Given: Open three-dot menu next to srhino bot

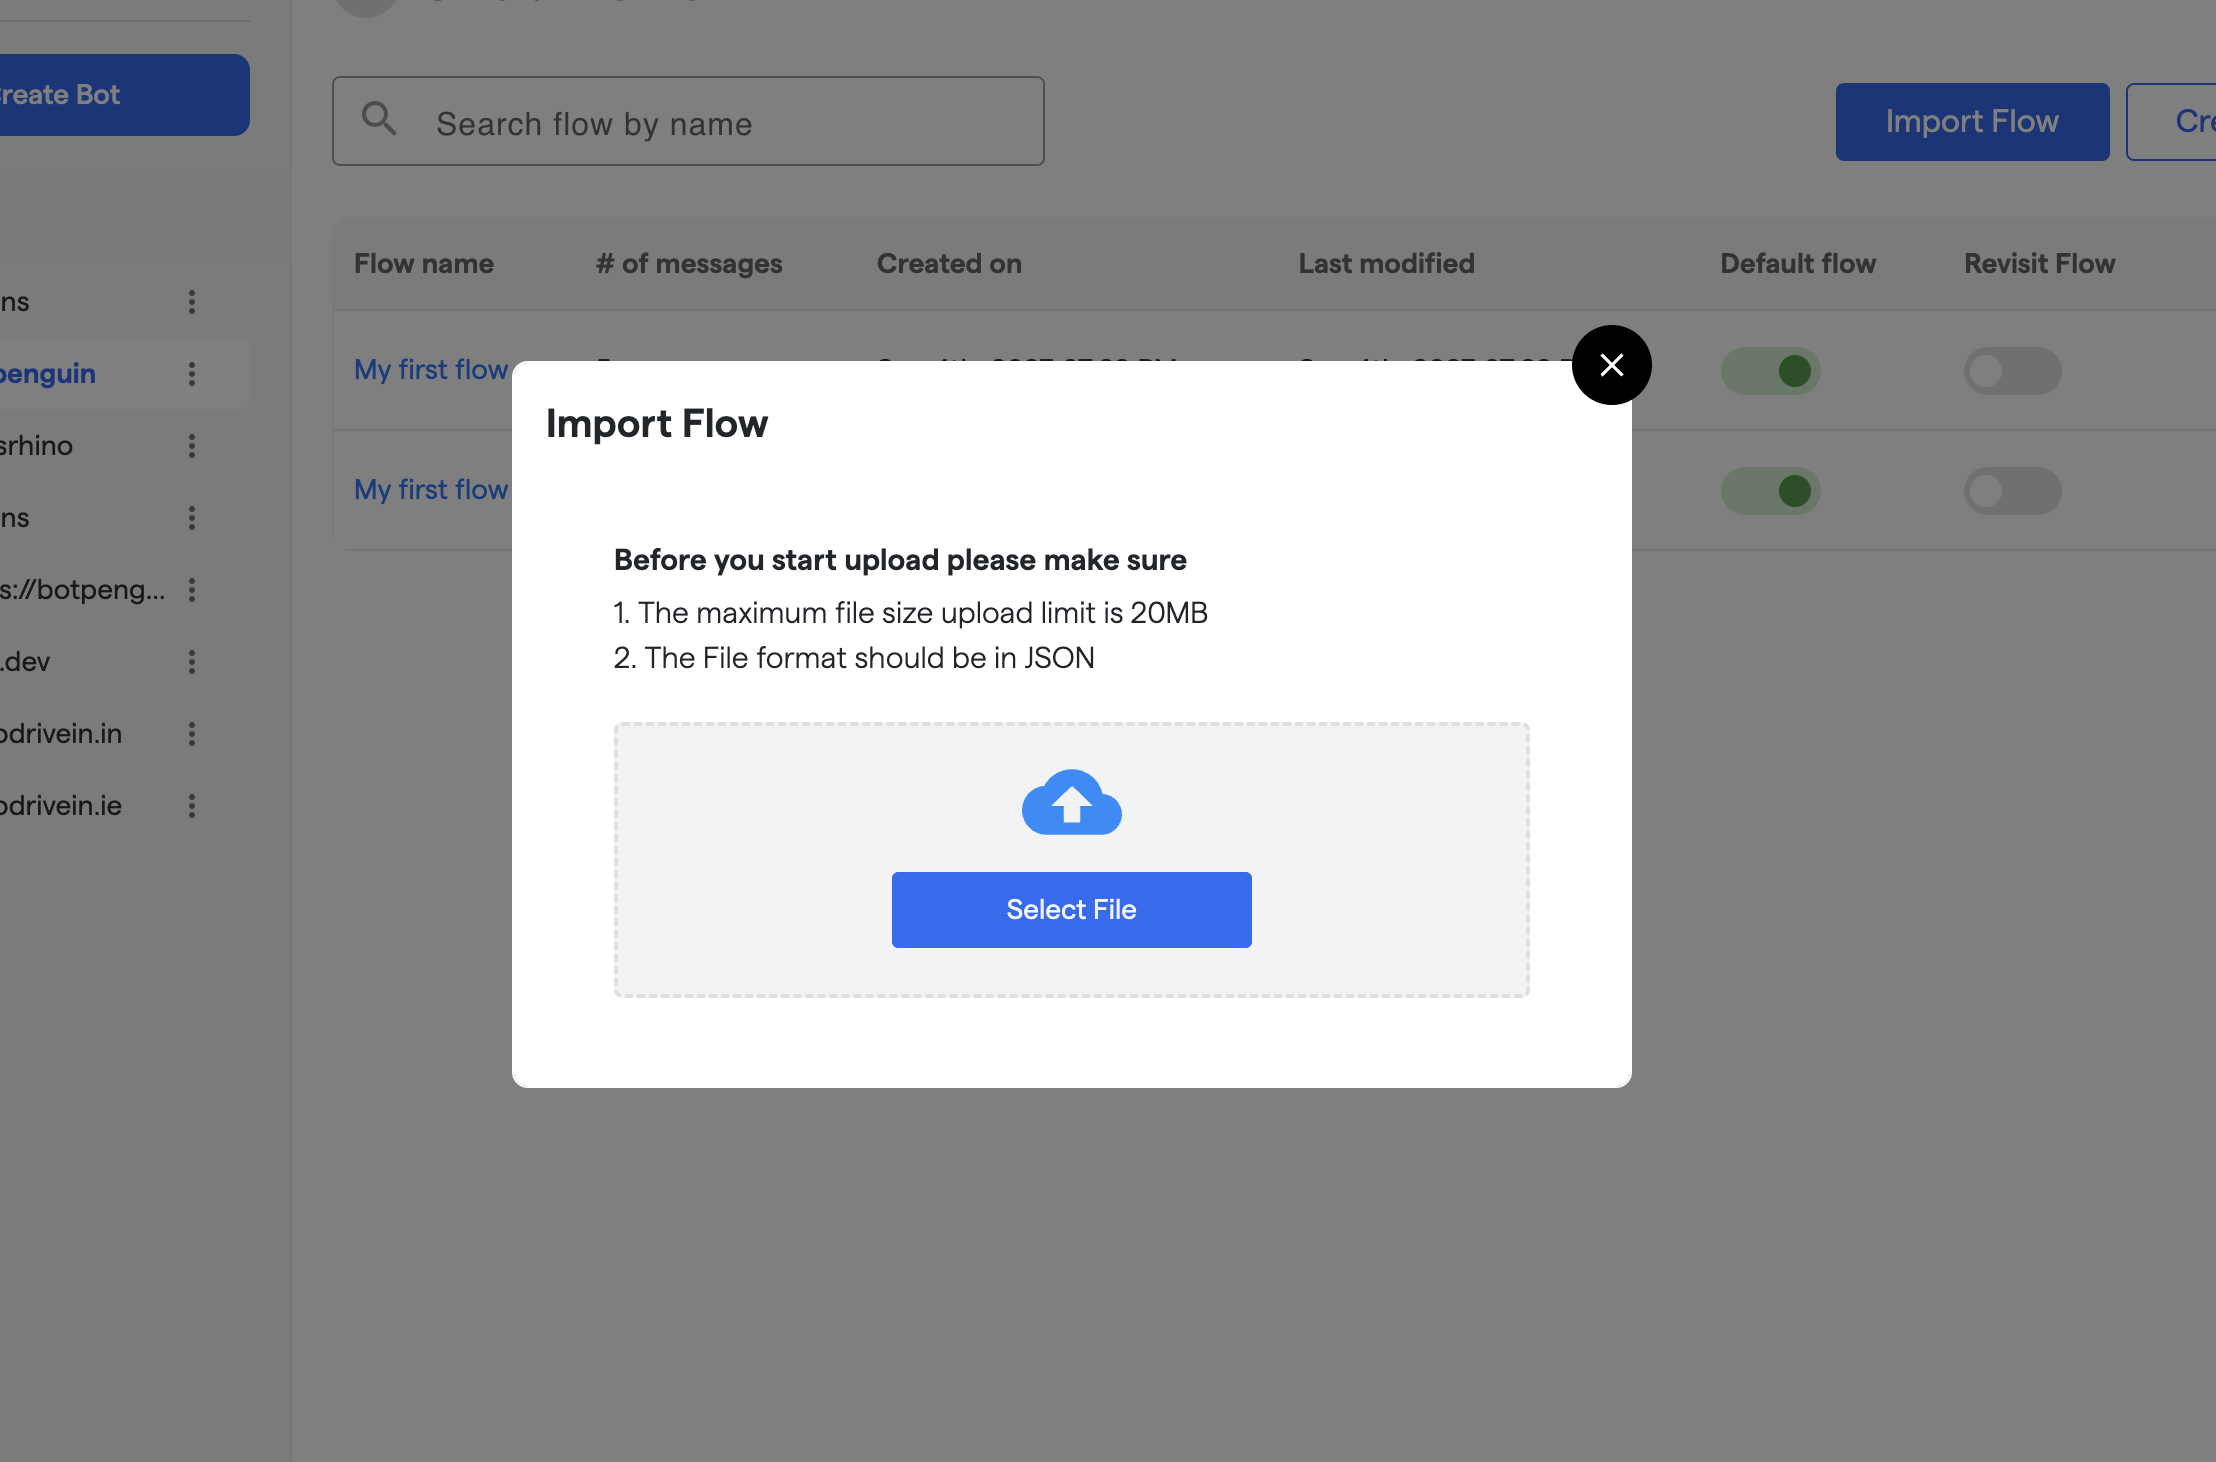Looking at the screenshot, I should [192, 446].
